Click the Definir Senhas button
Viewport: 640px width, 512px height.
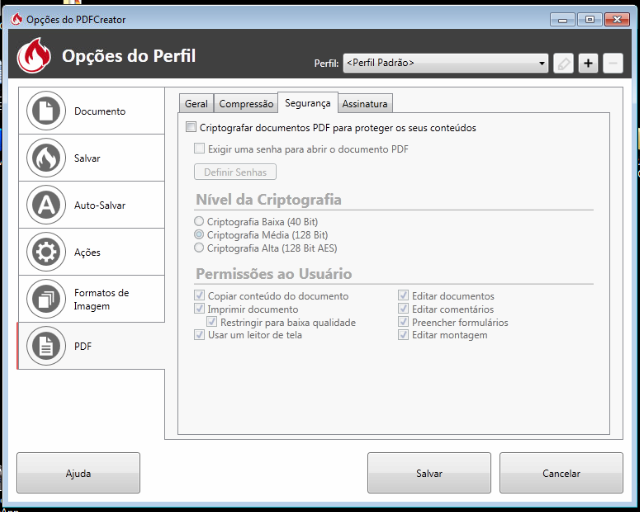pos(235,172)
